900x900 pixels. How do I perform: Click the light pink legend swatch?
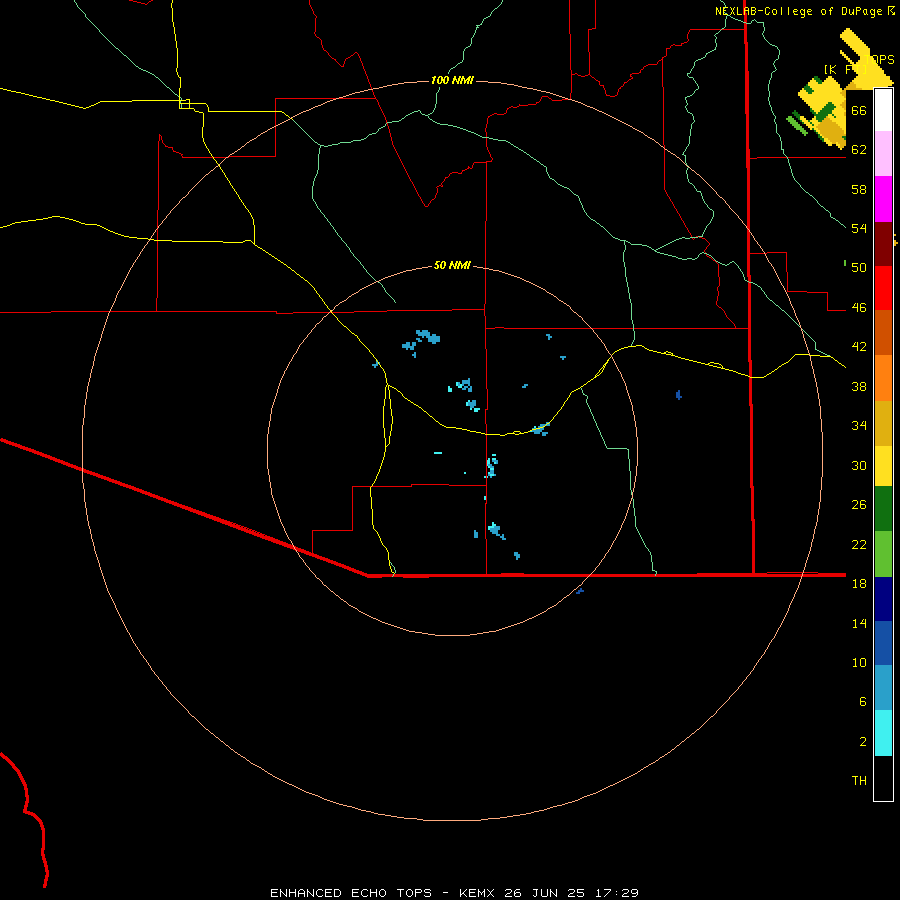click(883, 153)
